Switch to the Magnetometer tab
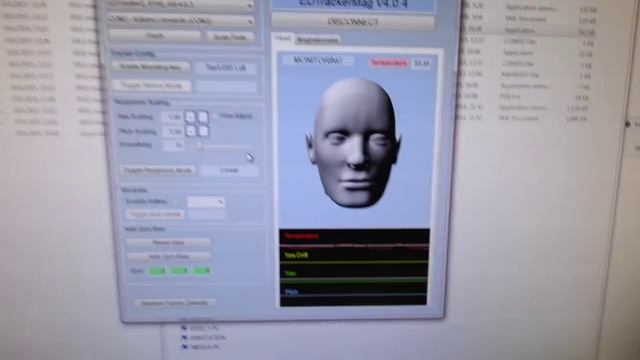The width and height of the screenshot is (640, 360). point(318,40)
